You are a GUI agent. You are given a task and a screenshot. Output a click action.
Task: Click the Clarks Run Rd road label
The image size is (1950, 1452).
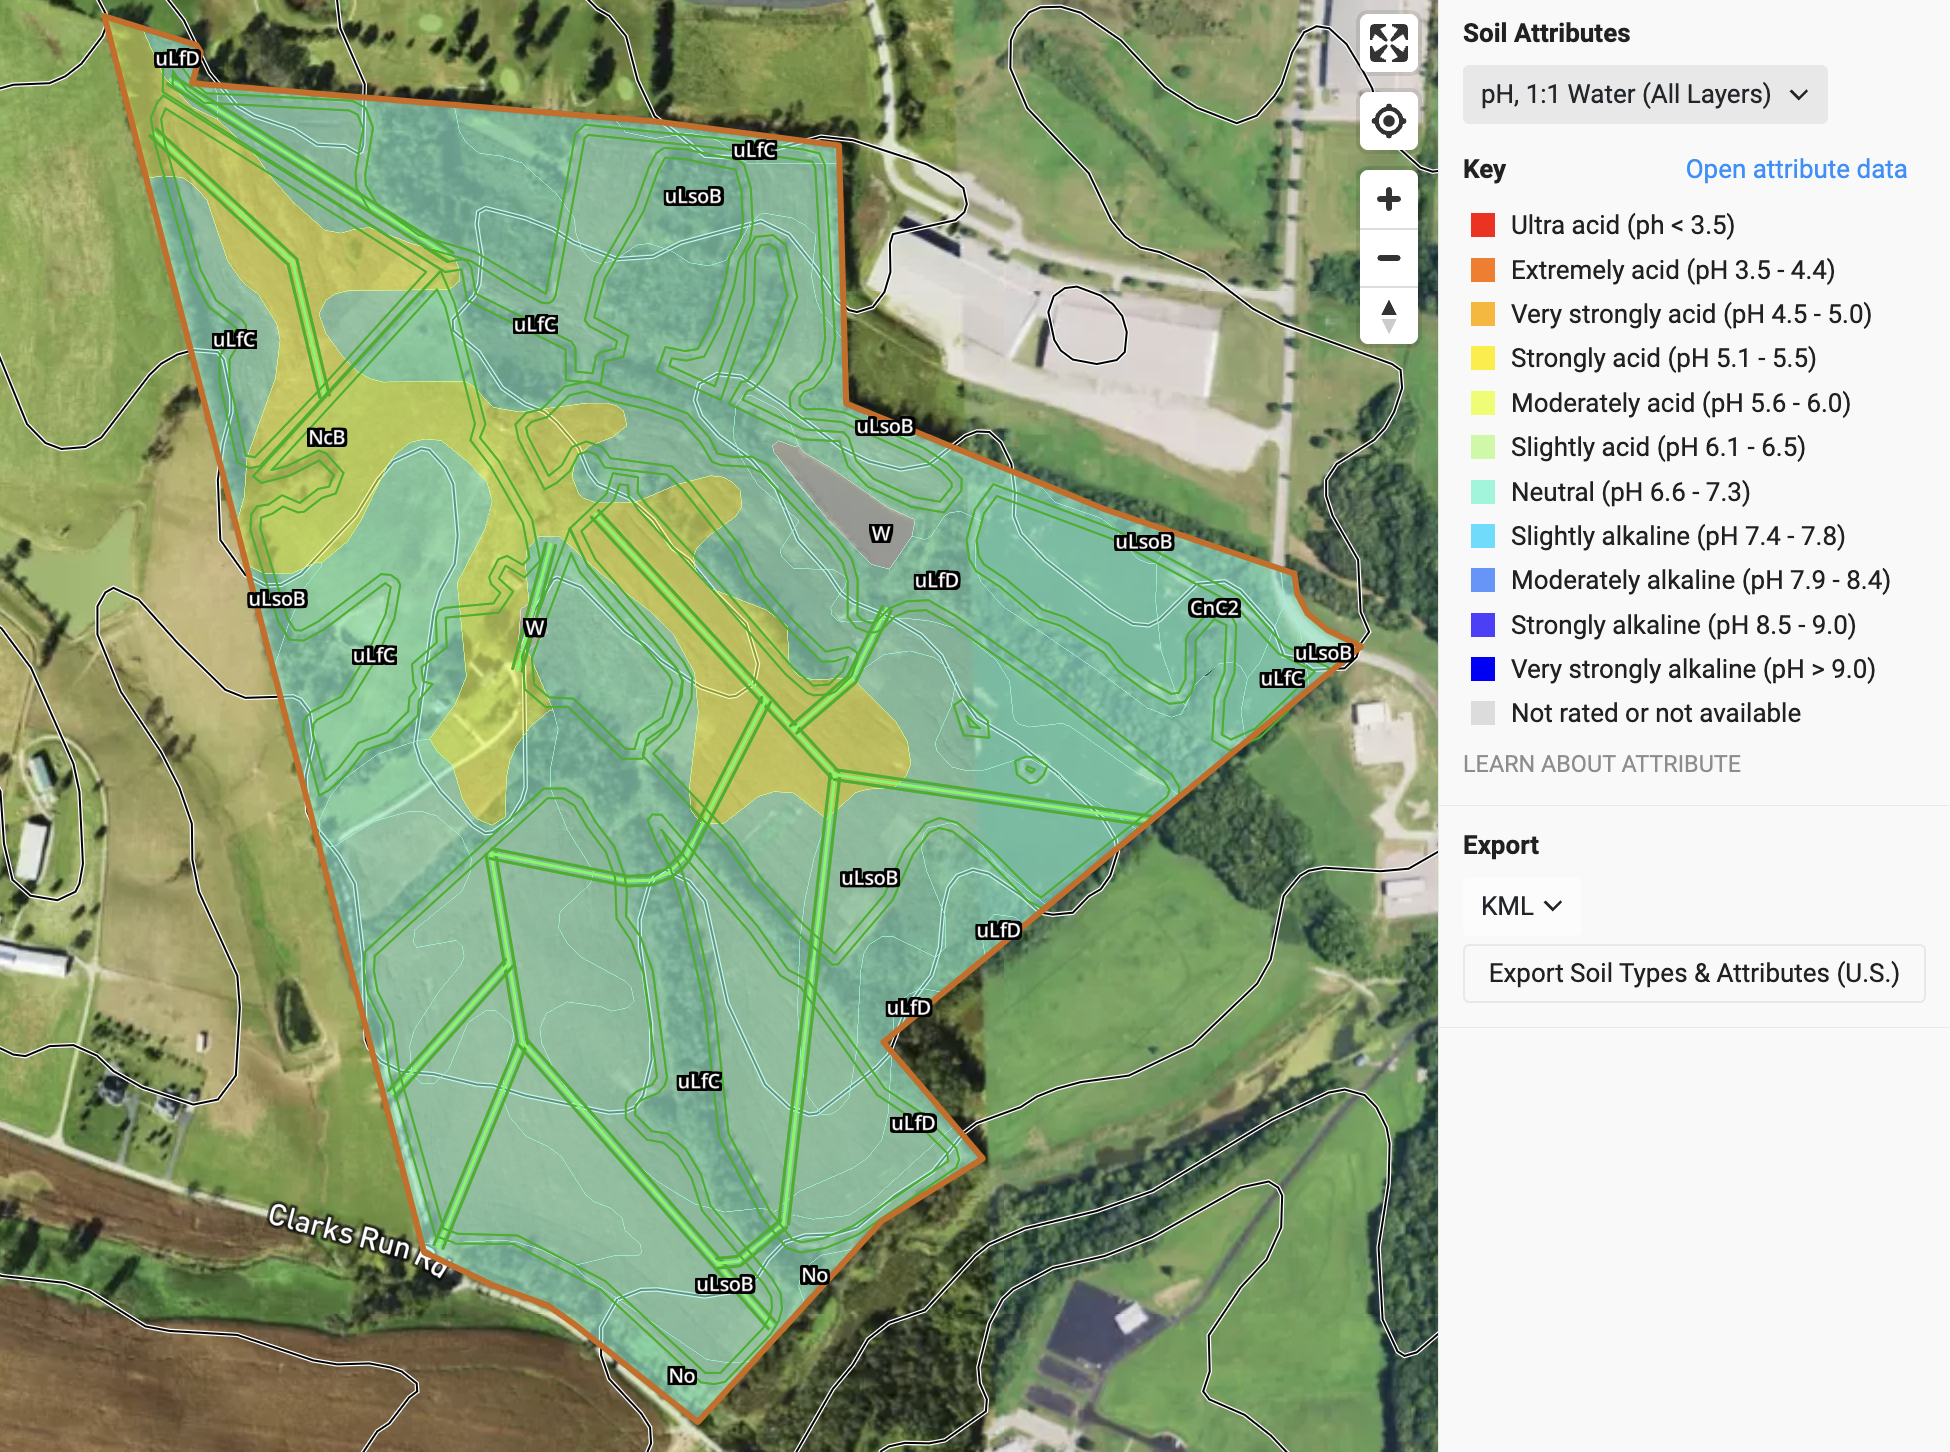(356, 1238)
